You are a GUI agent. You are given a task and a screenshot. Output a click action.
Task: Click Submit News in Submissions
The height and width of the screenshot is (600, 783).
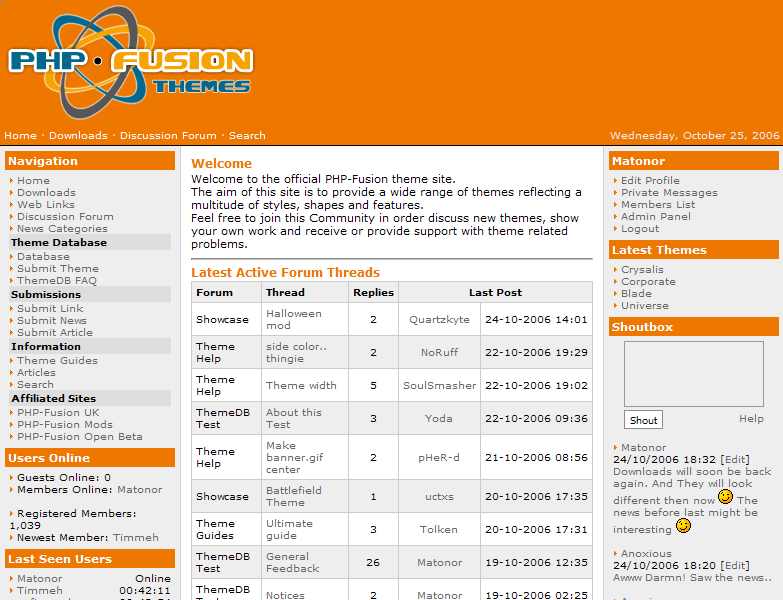52,320
